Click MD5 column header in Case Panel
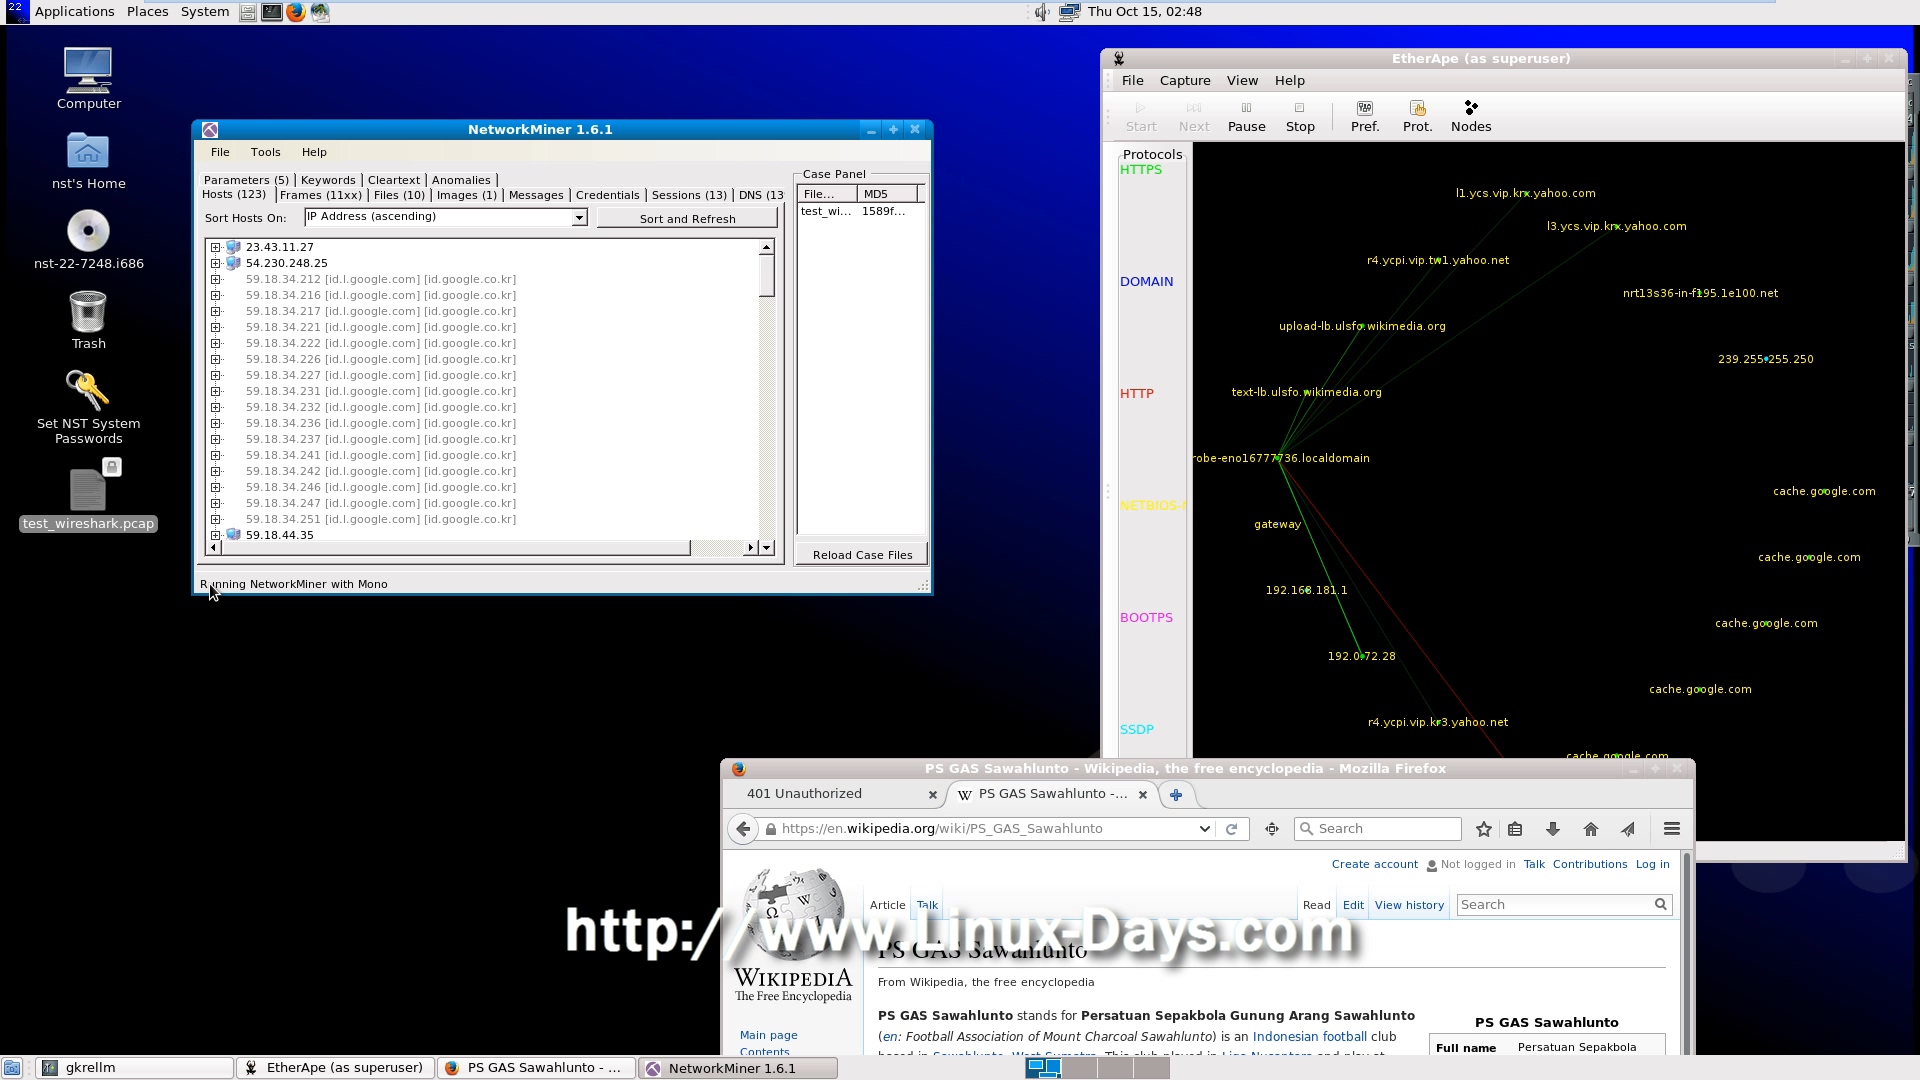The width and height of the screenshot is (1920, 1080). [x=887, y=194]
